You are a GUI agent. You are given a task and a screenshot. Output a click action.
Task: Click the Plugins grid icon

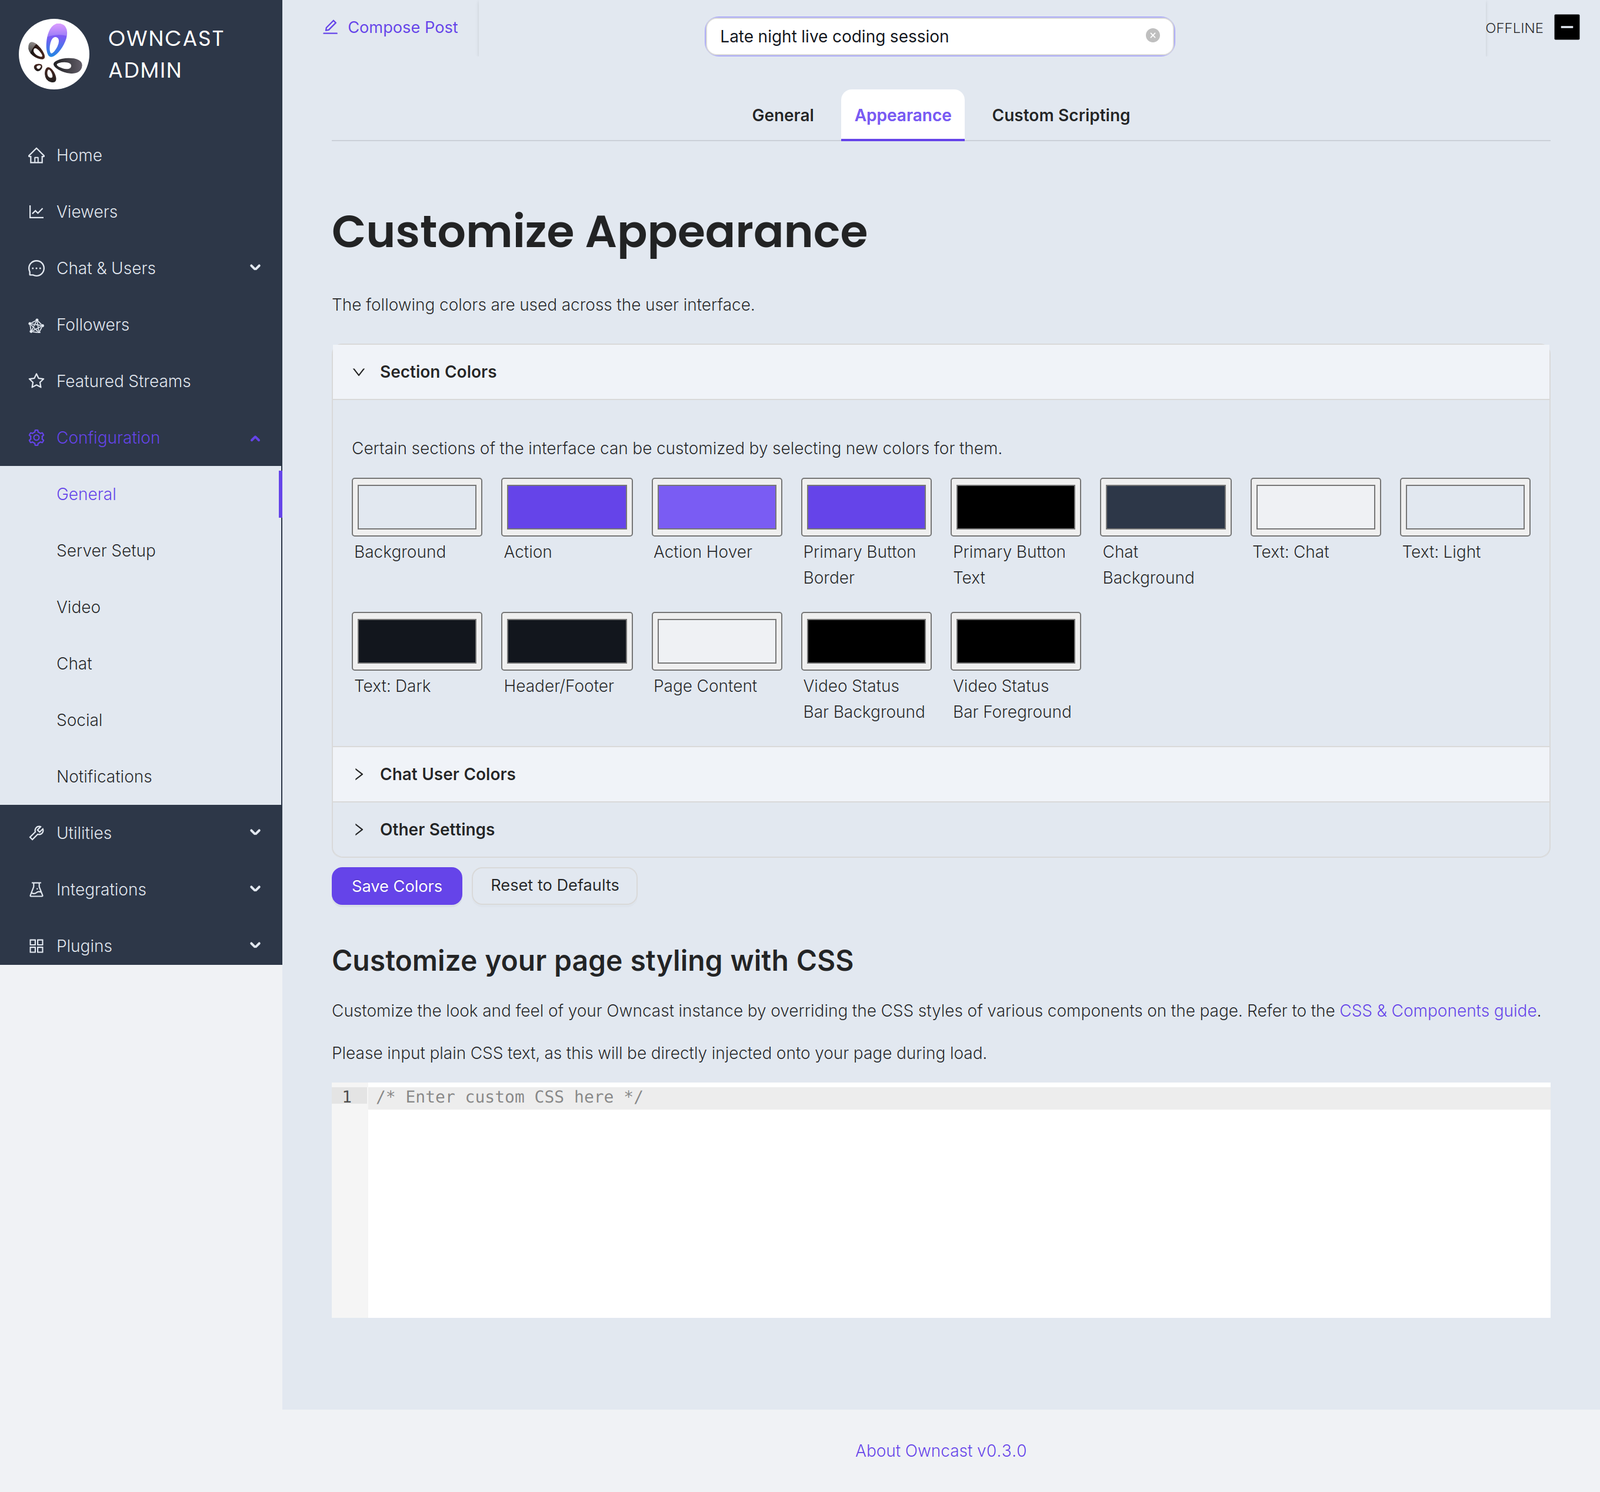pyautogui.click(x=37, y=946)
